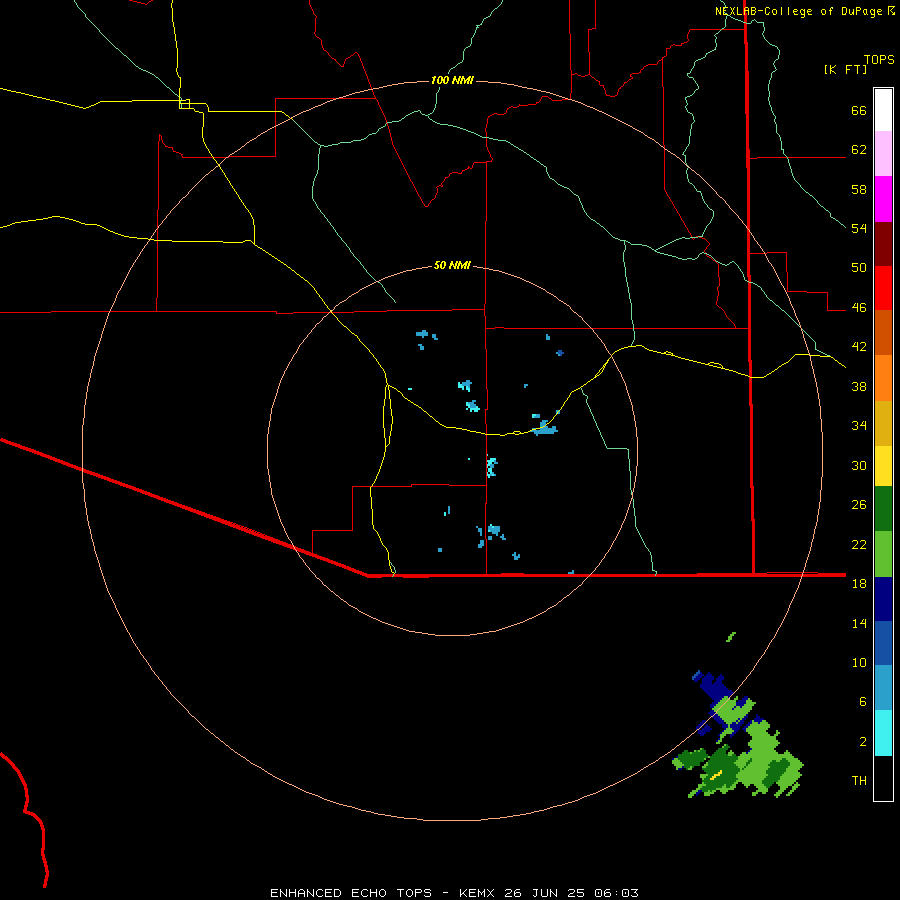Image resolution: width=900 pixels, height=900 pixels.
Task: Click the "58" scale value
Action: (x=859, y=189)
